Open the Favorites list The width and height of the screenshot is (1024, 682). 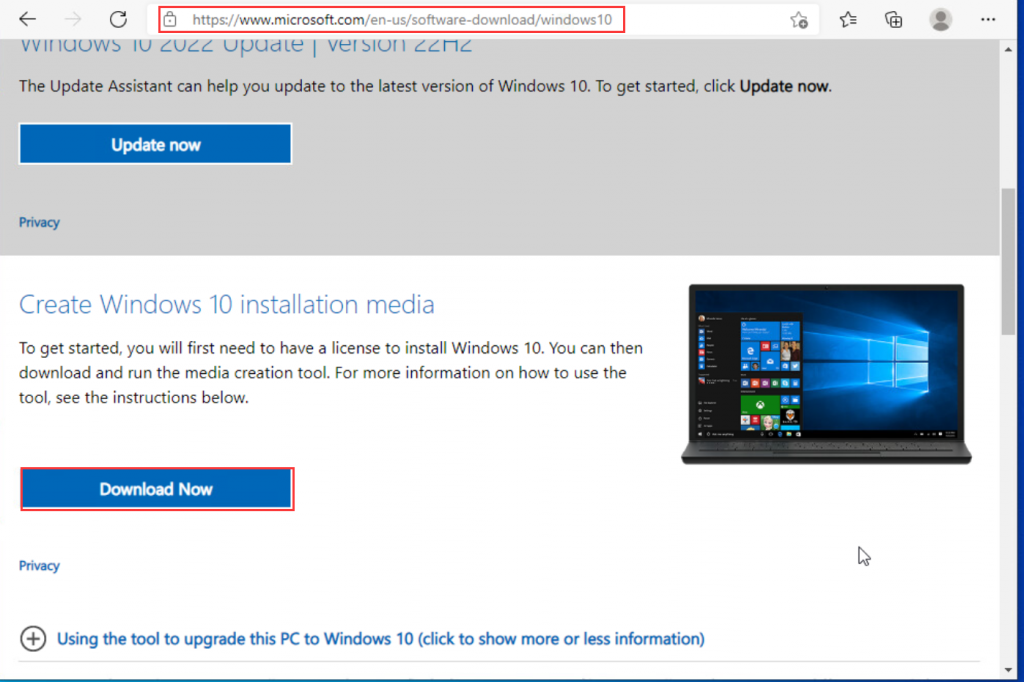[848, 20]
